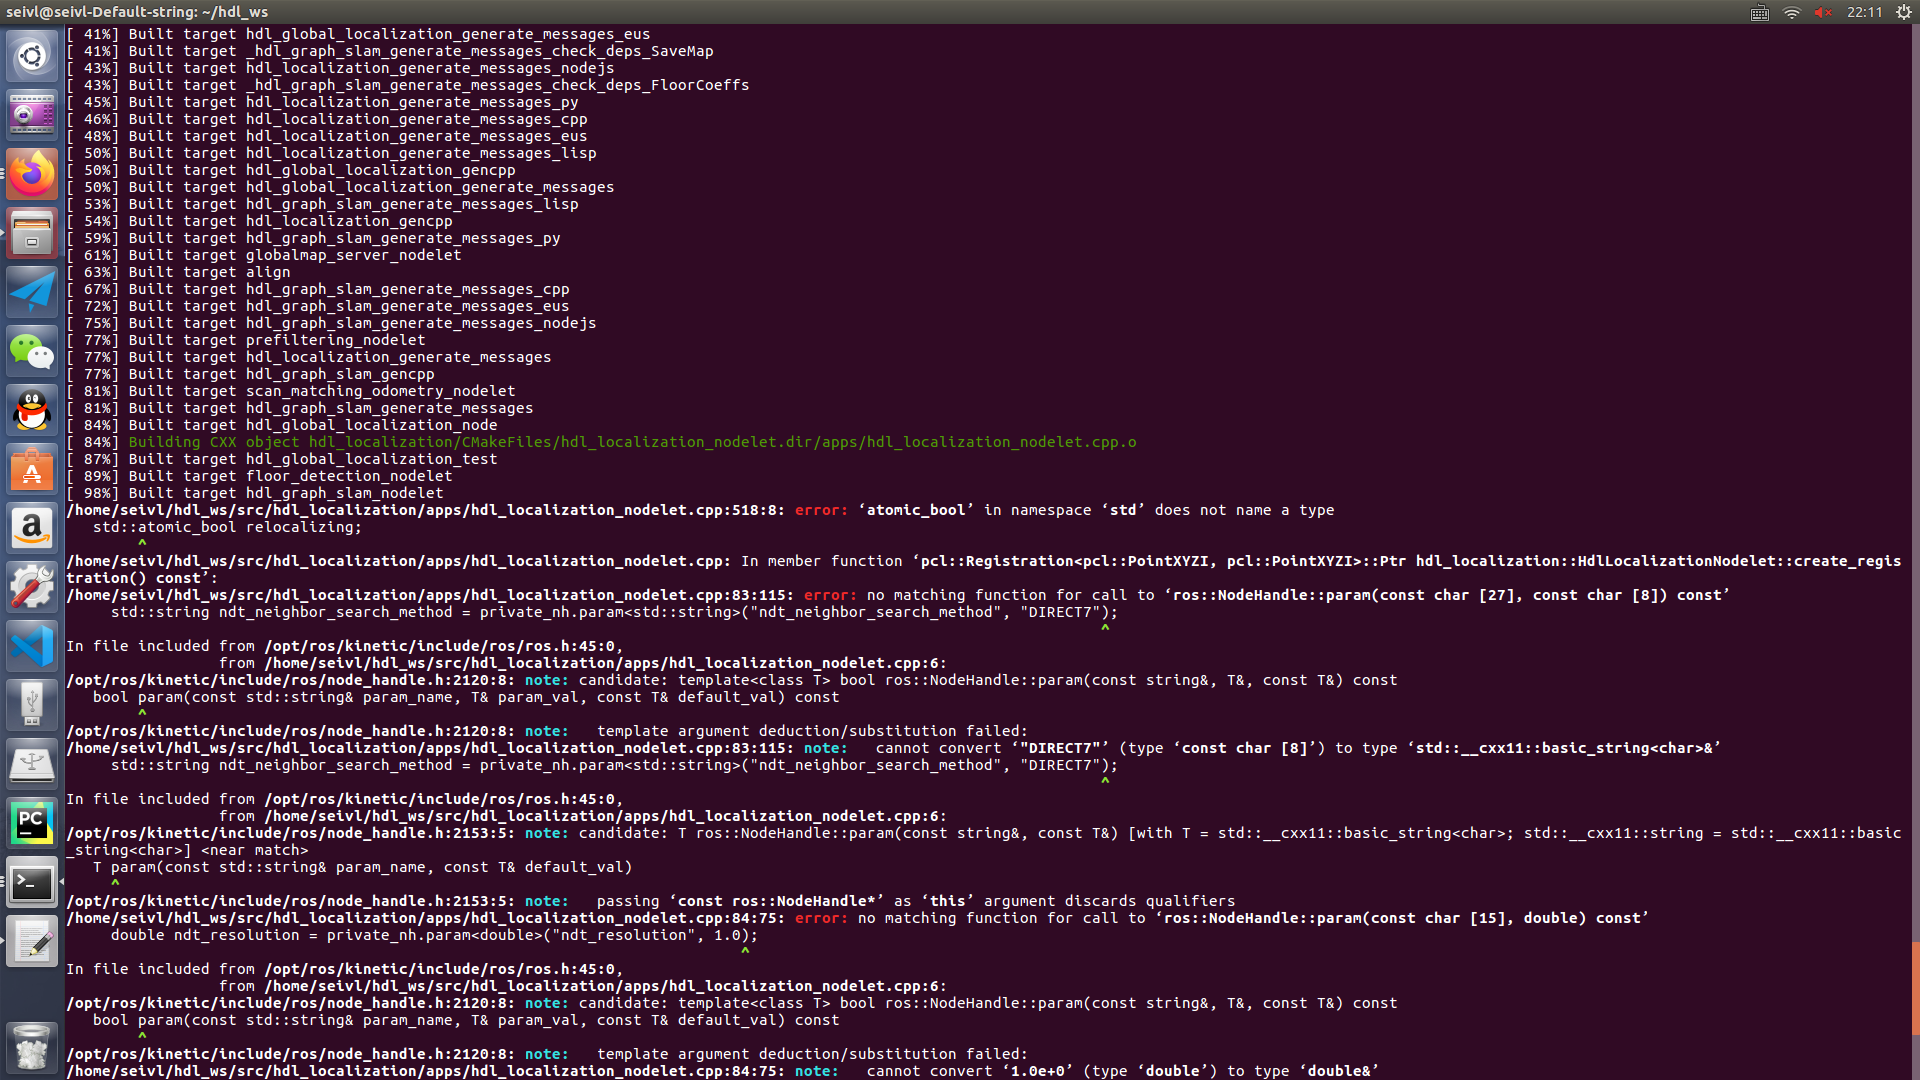The height and width of the screenshot is (1080, 1920).
Task: Launch the Amazon shortcut
Action: coord(32,528)
